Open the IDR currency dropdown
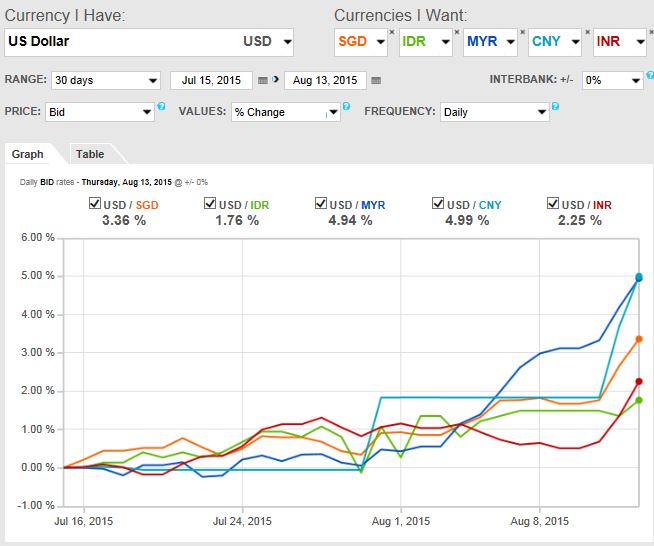The image size is (654, 546). (426, 42)
